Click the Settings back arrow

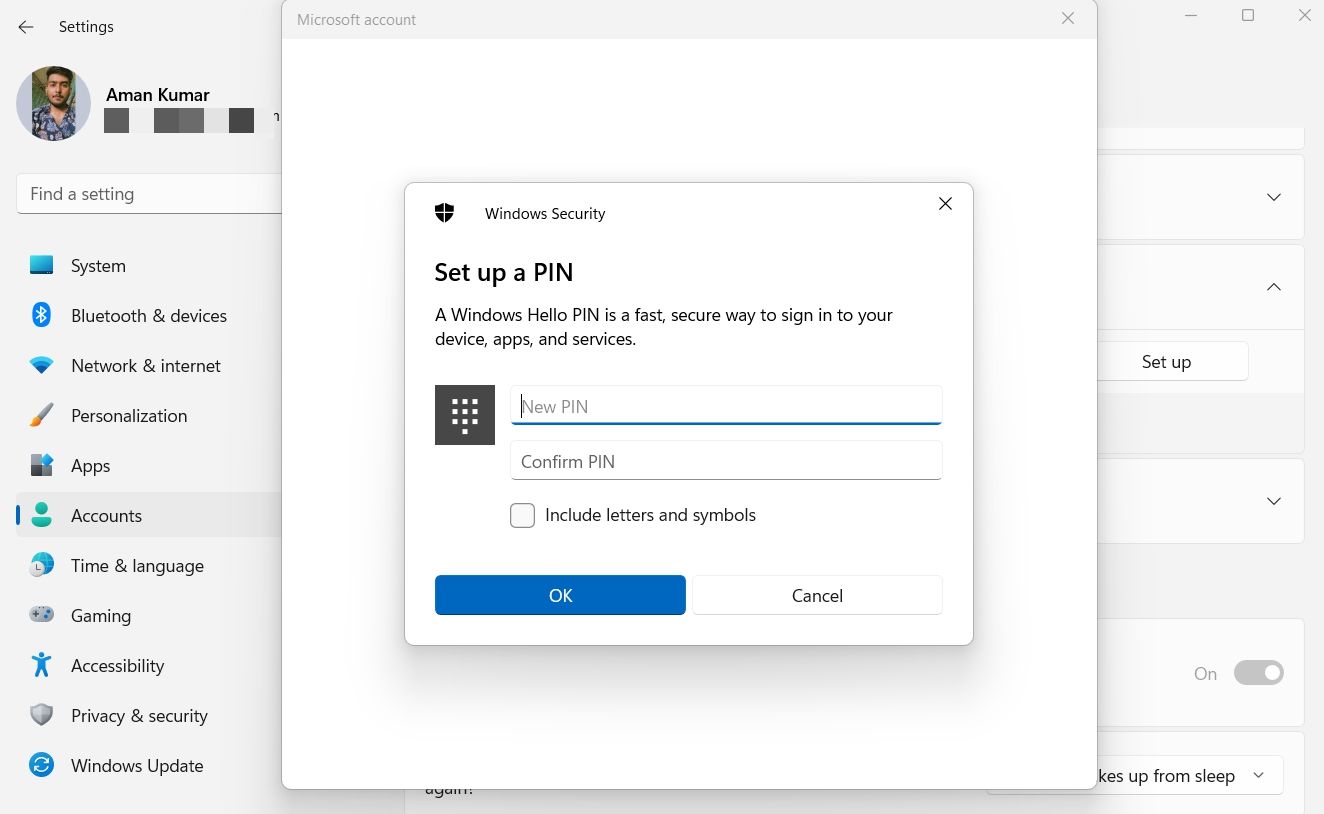pos(26,27)
